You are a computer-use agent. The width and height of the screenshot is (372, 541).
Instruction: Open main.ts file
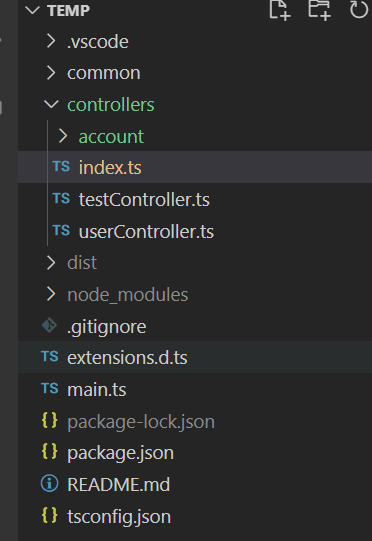point(97,389)
